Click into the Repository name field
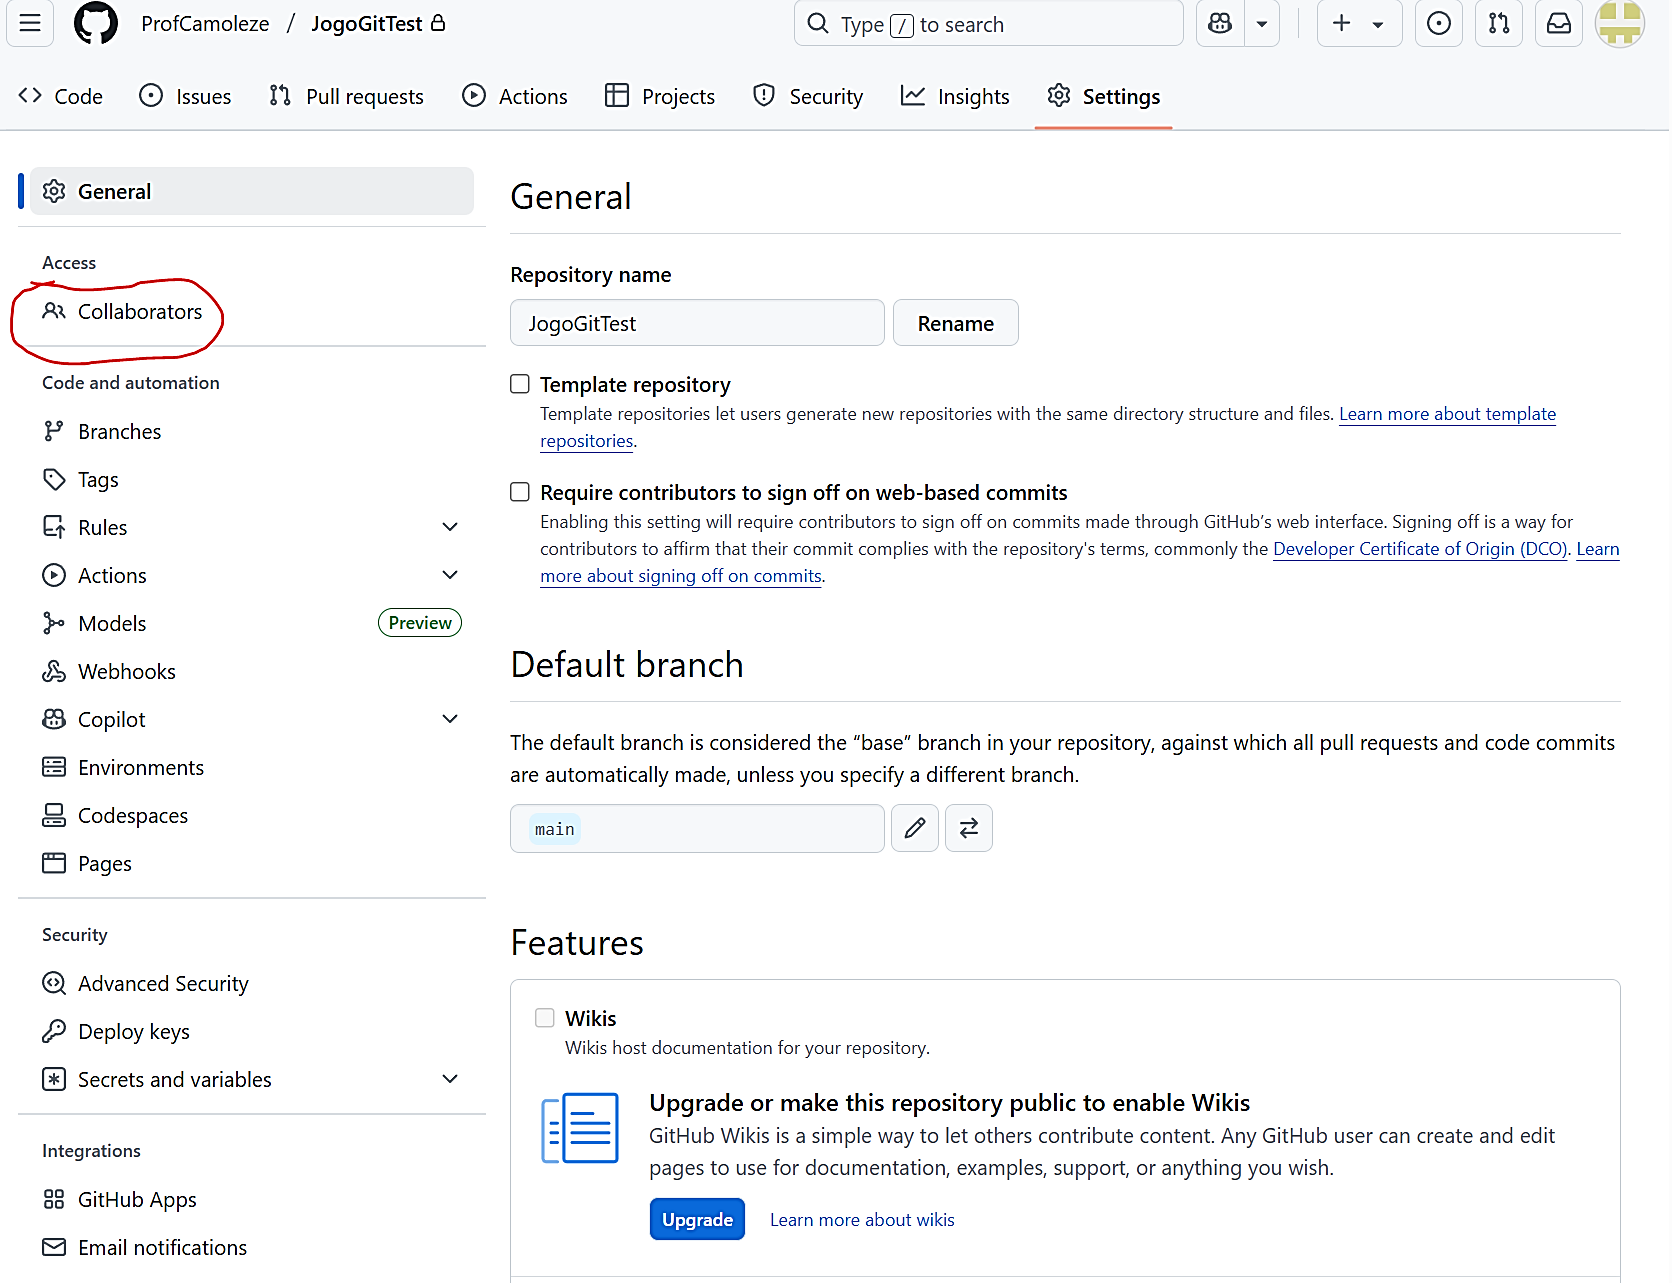 pos(697,323)
